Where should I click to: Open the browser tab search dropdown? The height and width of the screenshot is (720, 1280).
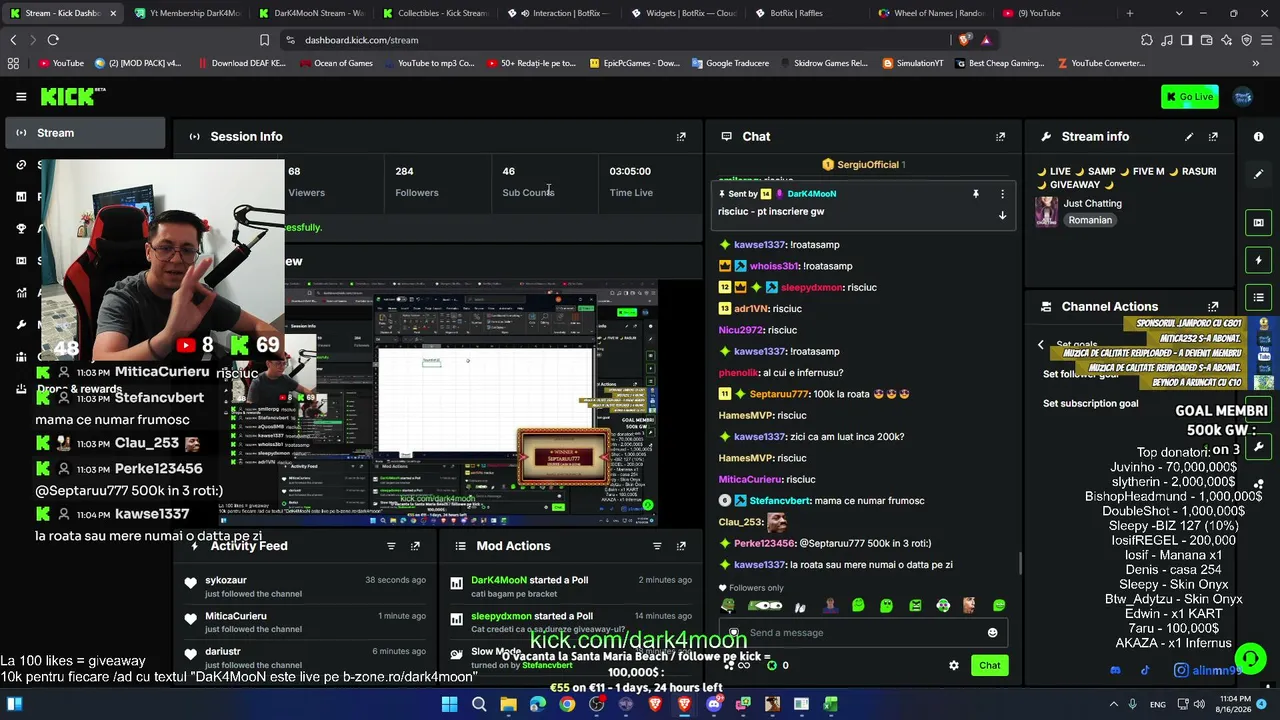click(1179, 13)
